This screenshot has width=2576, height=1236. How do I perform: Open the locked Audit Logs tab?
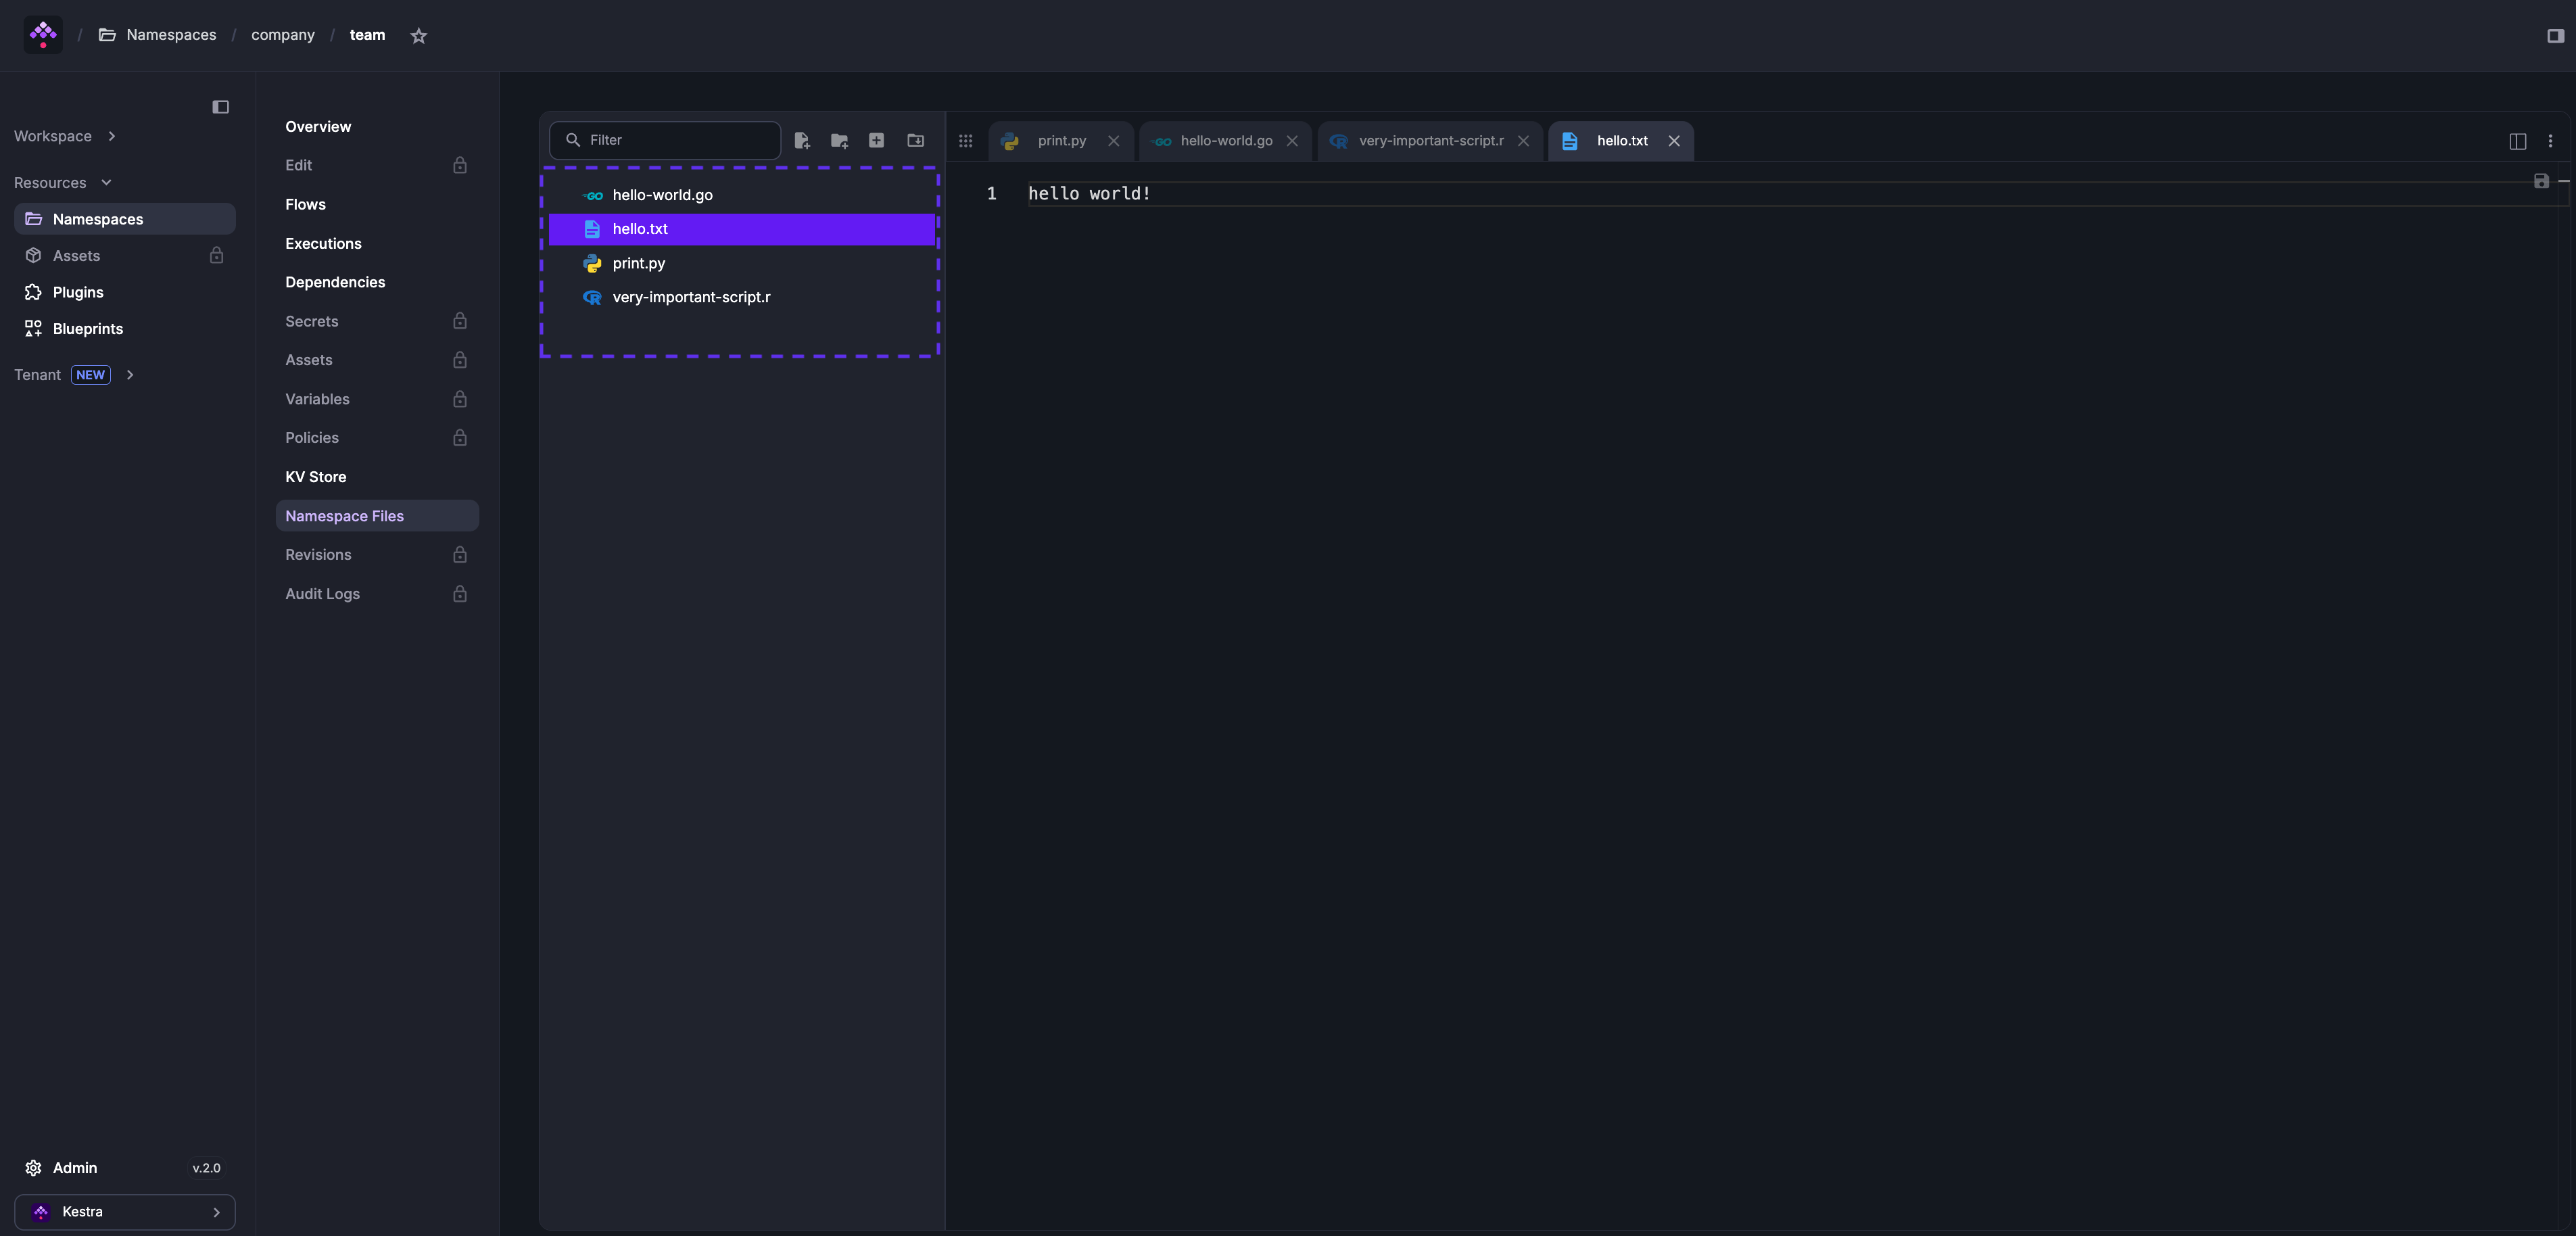click(x=377, y=594)
